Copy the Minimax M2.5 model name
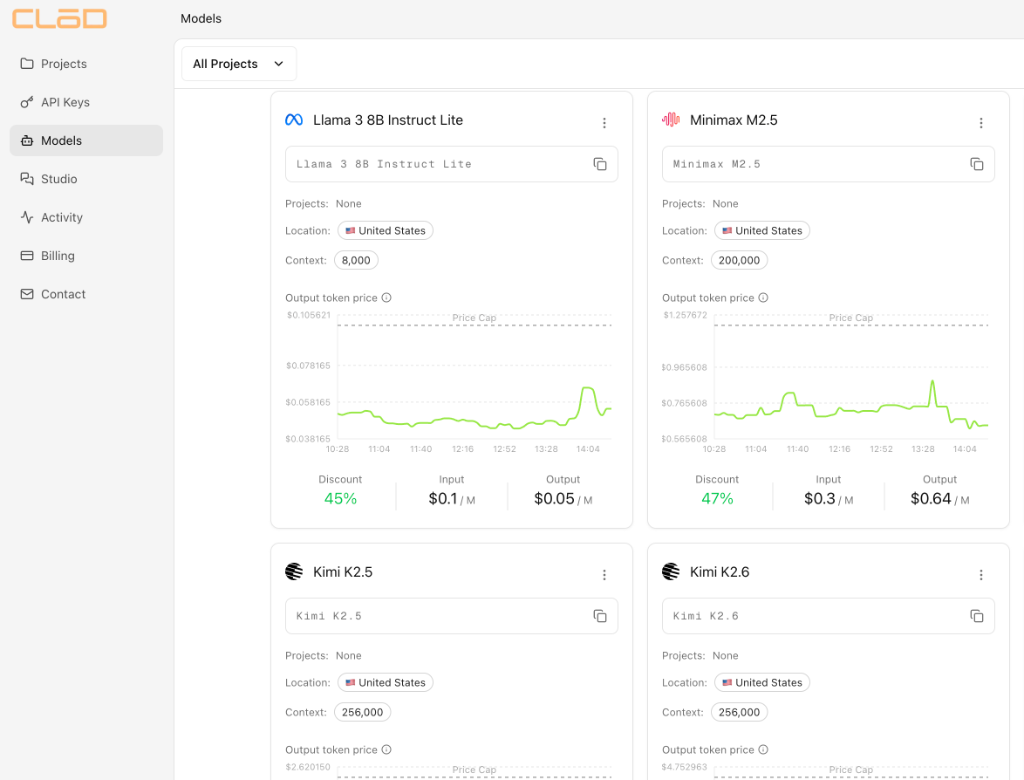 [x=976, y=164]
